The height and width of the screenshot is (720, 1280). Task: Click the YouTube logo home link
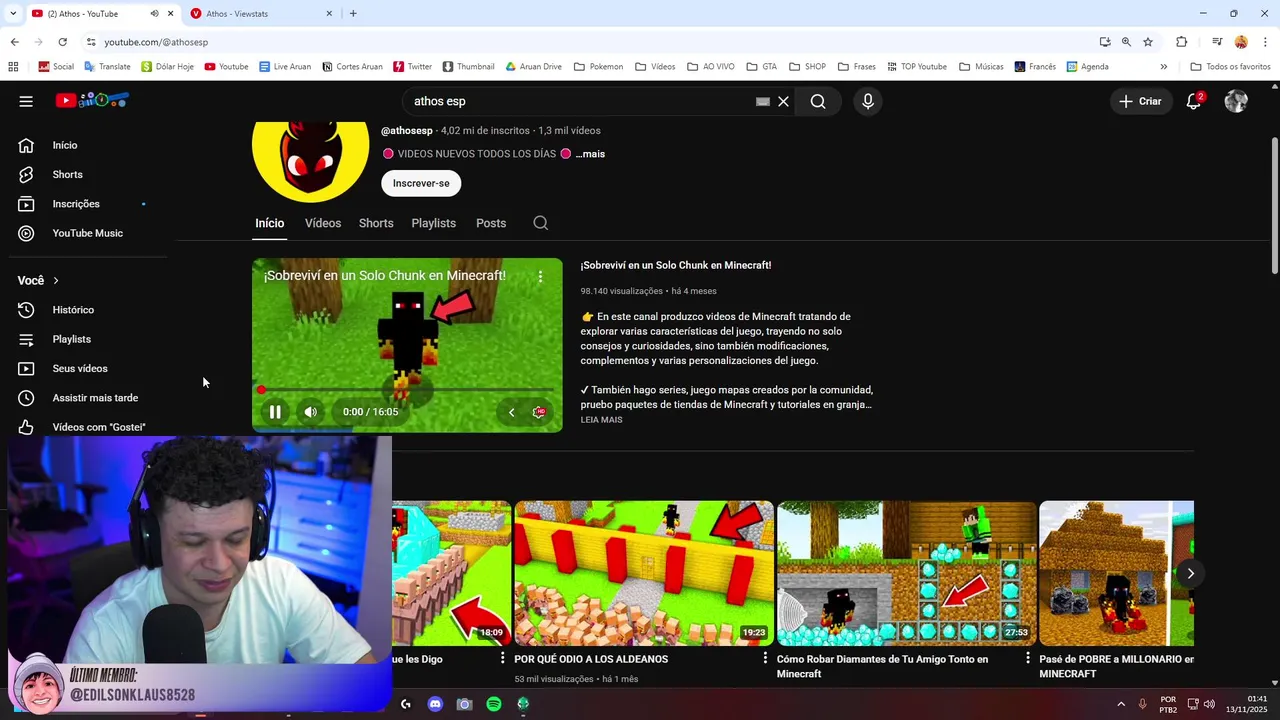(x=92, y=100)
